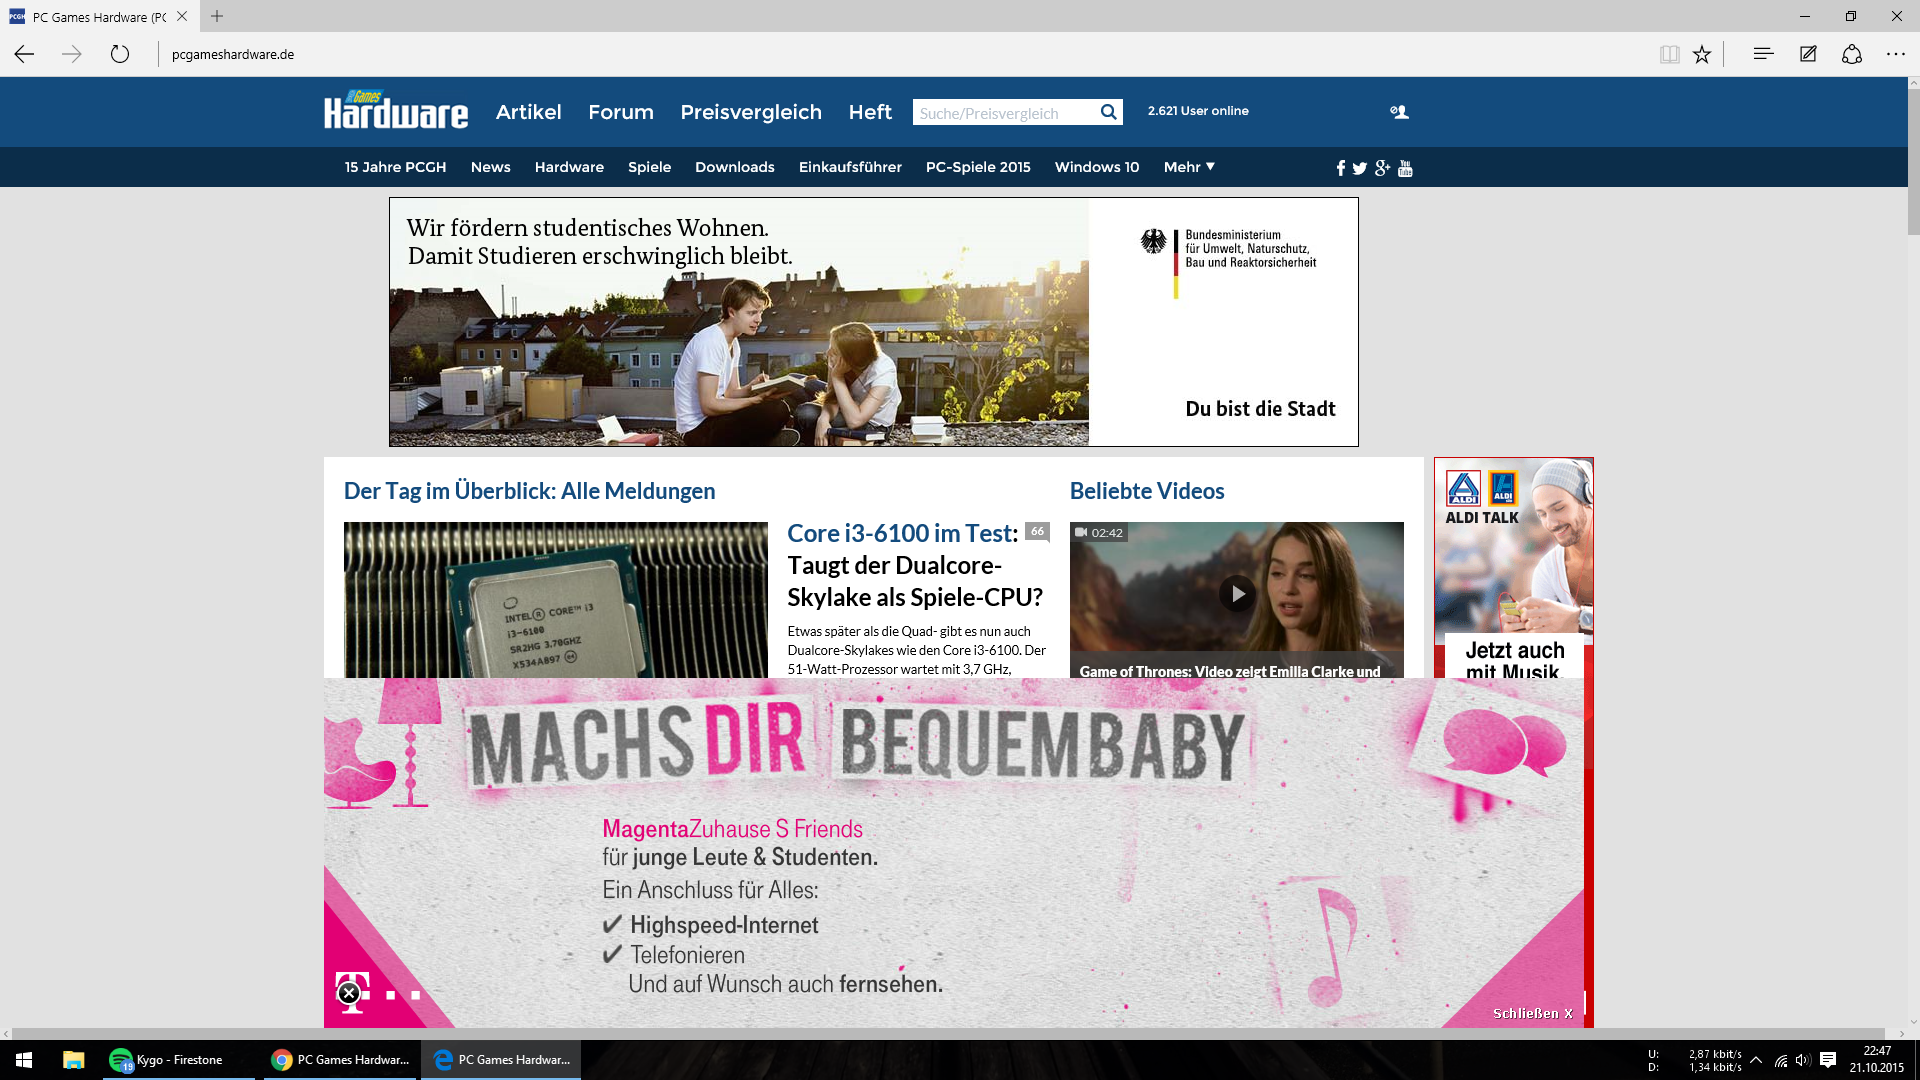Open the Preisvergleich menu item
1920x1080 pixels.
(x=751, y=112)
